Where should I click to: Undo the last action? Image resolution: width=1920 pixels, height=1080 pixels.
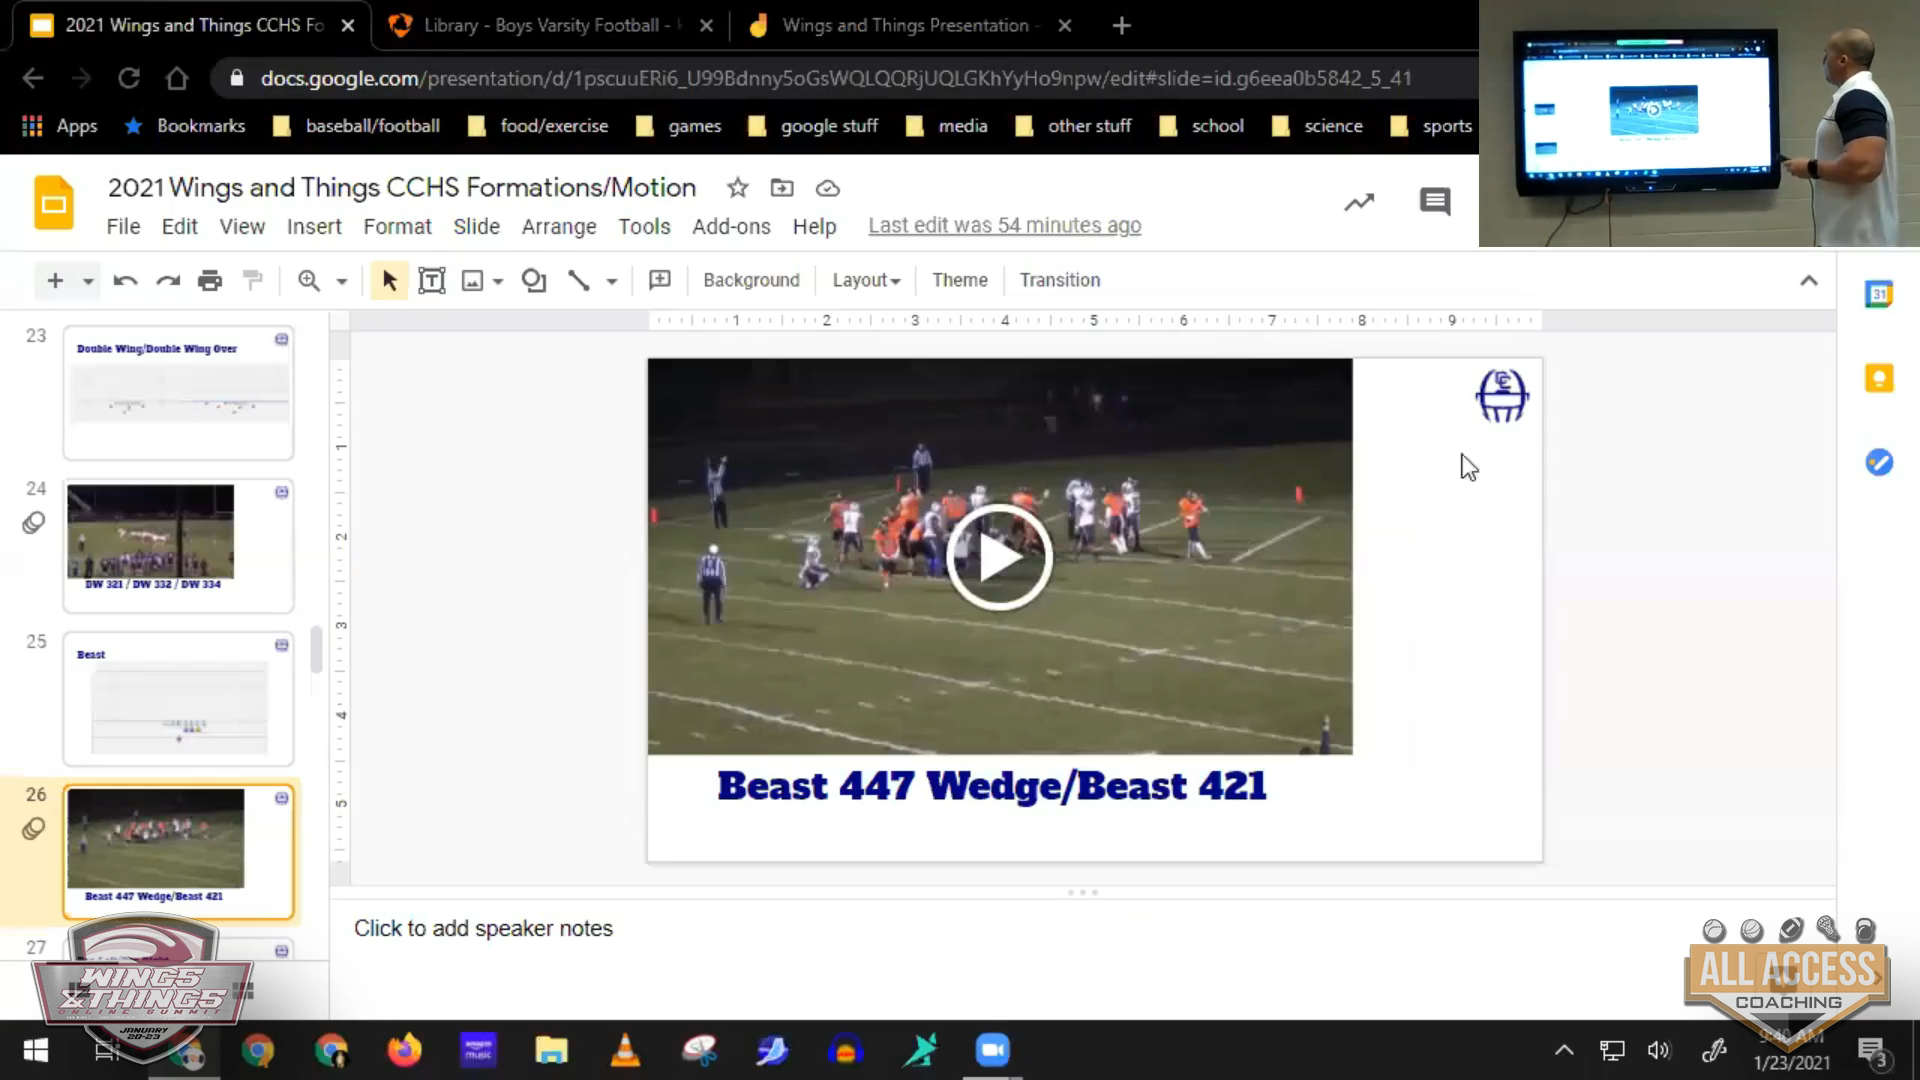click(125, 281)
